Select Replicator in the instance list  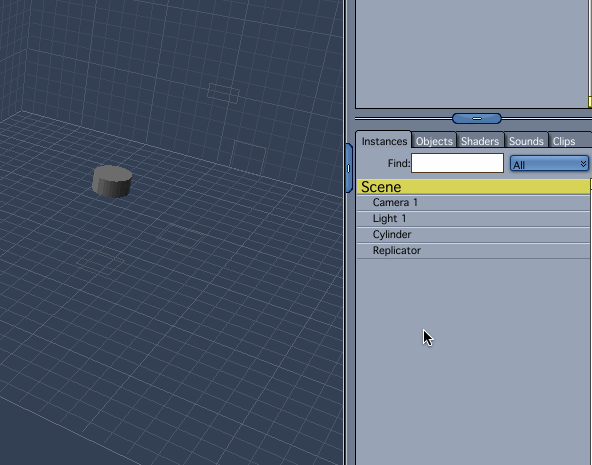pos(473,251)
